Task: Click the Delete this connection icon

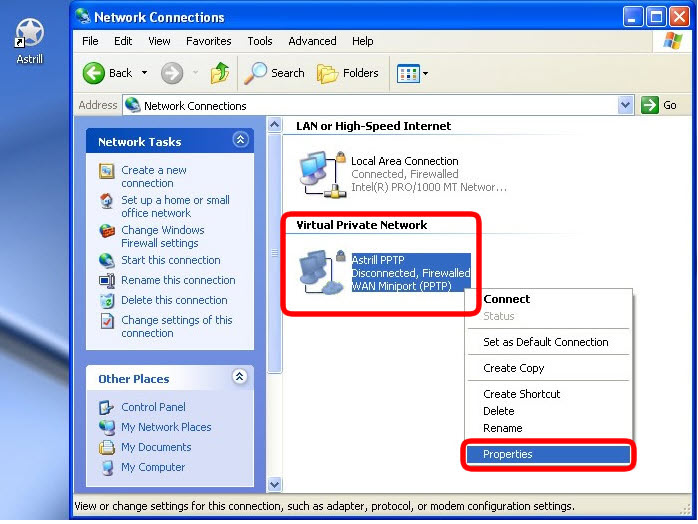Action: [x=107, y=301]
